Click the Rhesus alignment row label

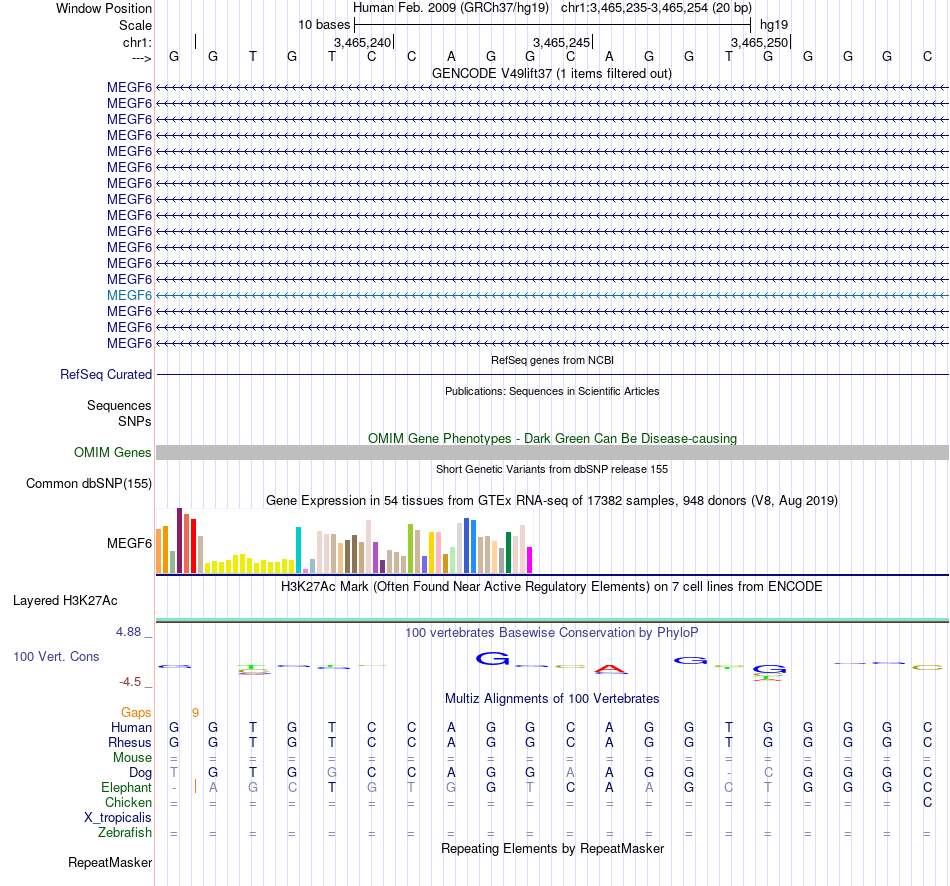(x=130, y=743)
